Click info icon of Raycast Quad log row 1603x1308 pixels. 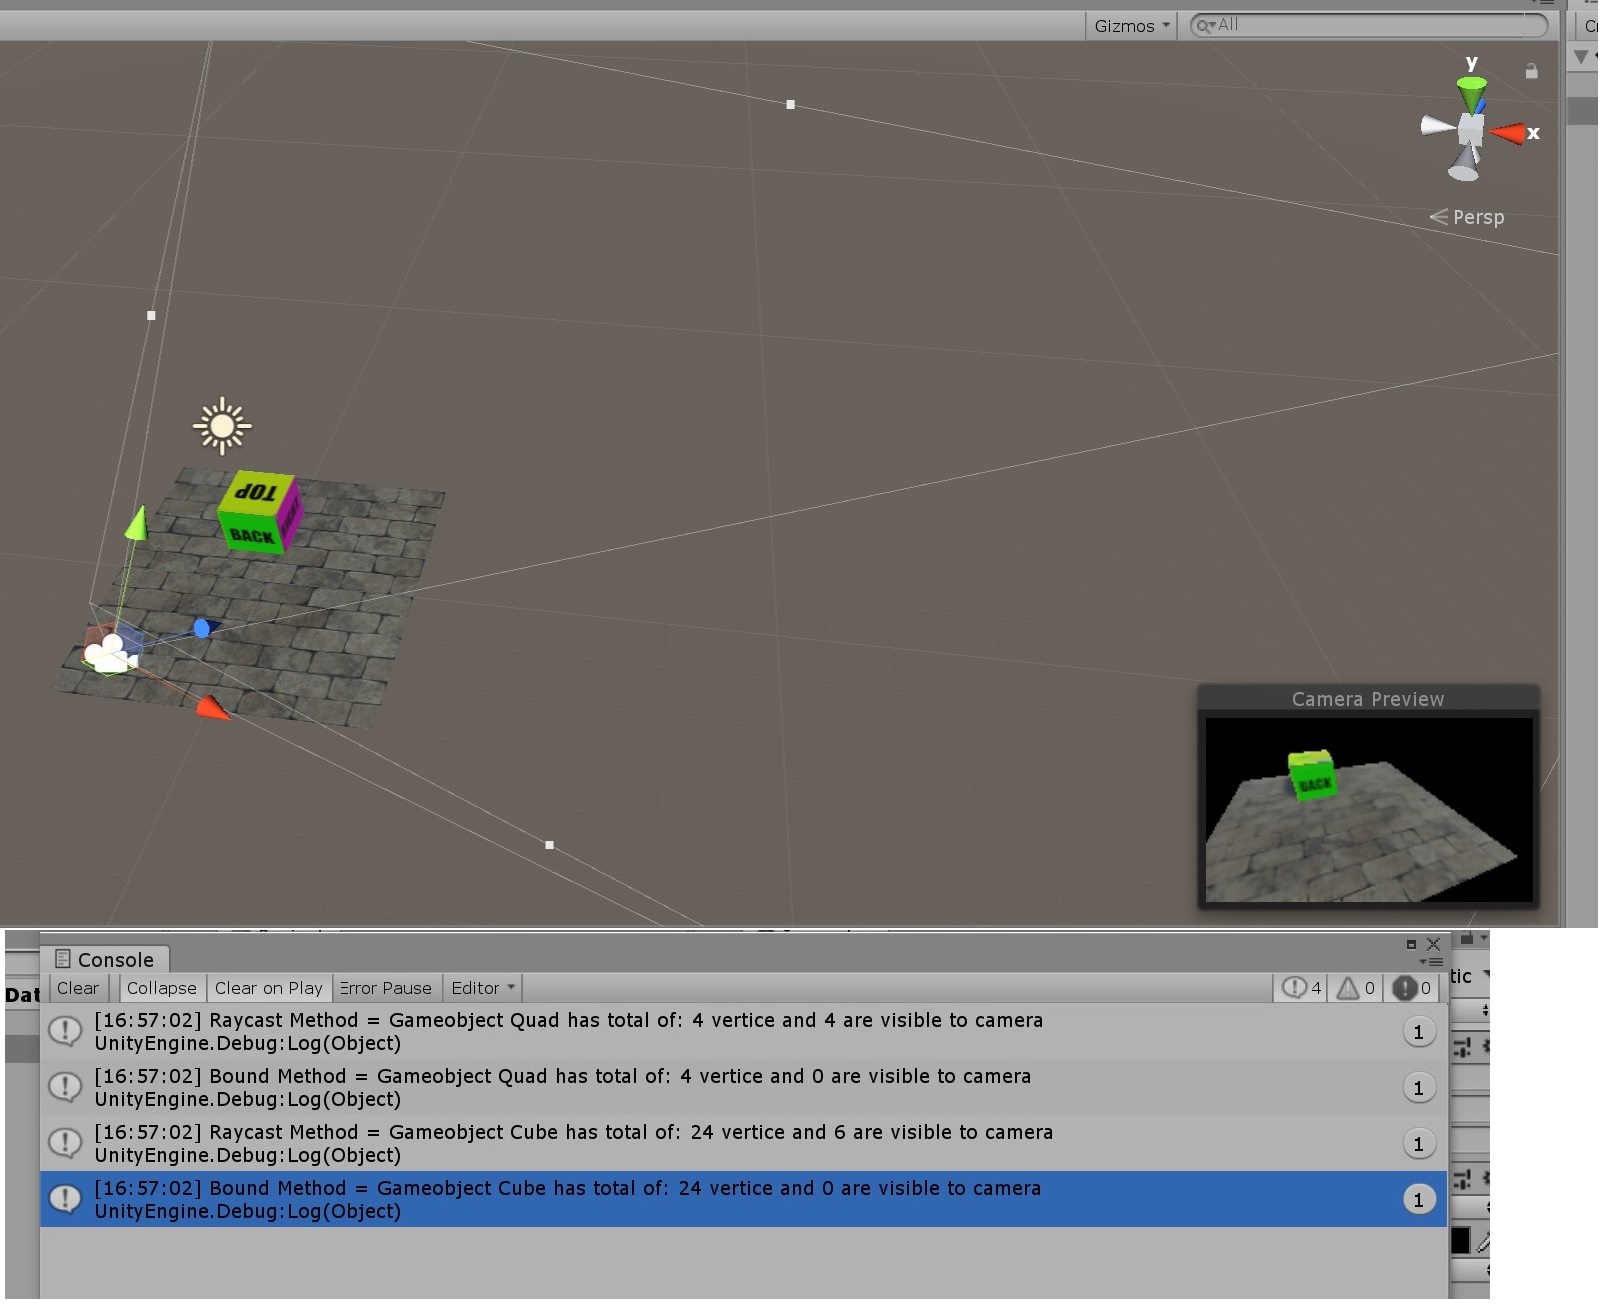[x=65, y=1031]
